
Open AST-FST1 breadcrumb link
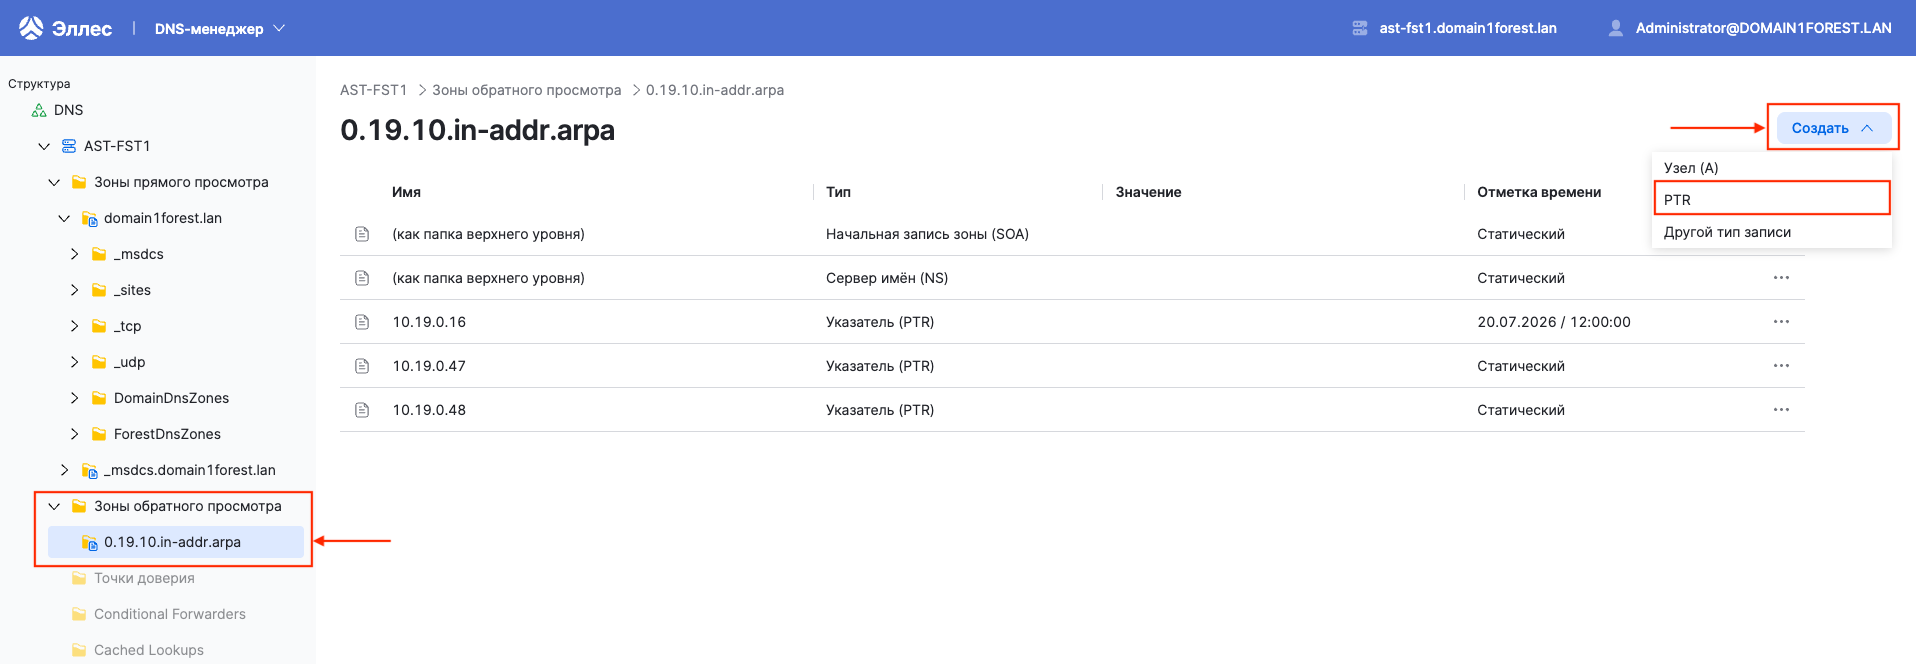click(373, 90)
